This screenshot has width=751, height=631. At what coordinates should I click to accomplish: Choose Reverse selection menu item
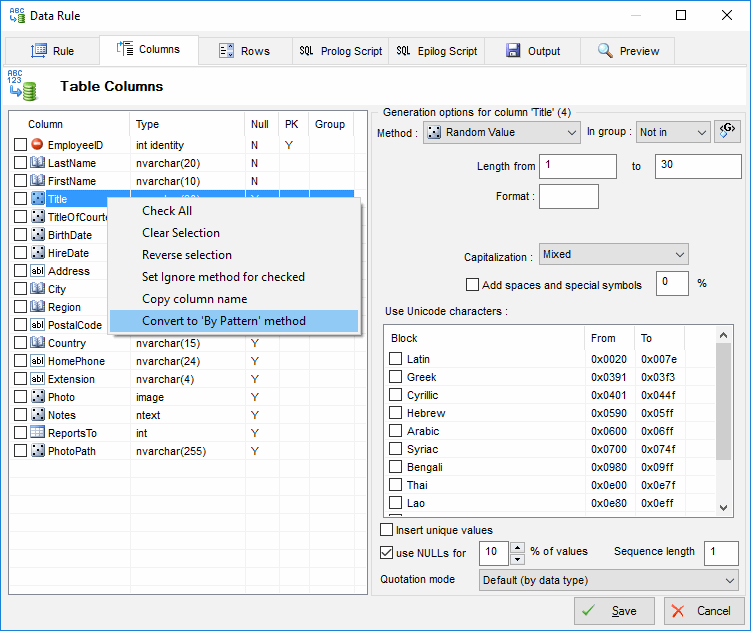234,255
